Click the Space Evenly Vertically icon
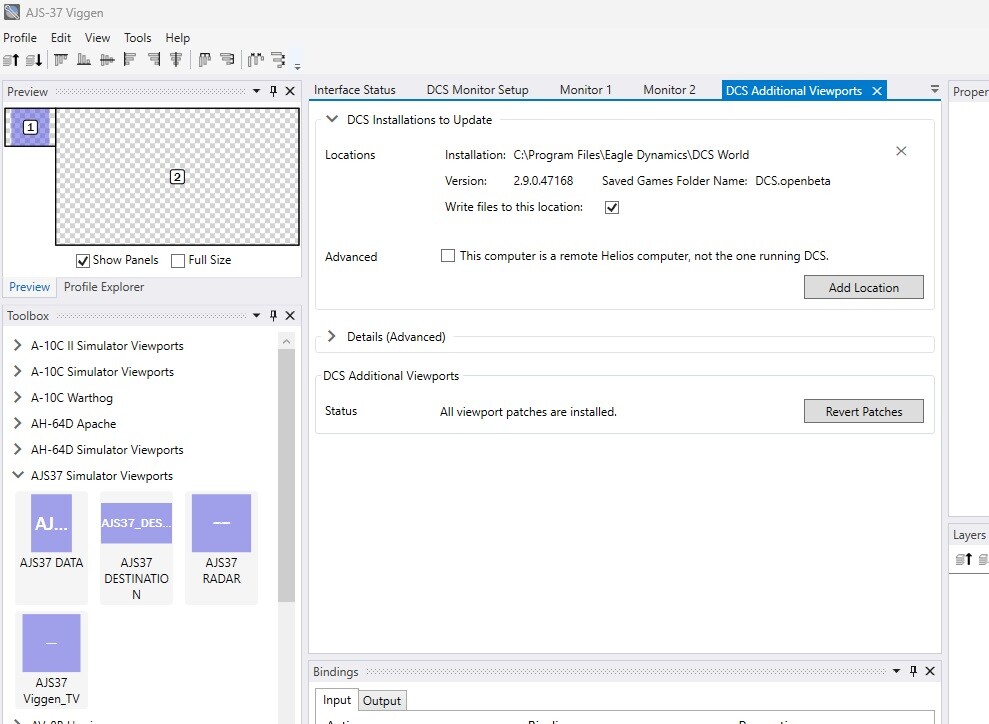Image resolution: width=989 pixels, height=724 pixels. point(278,60)
